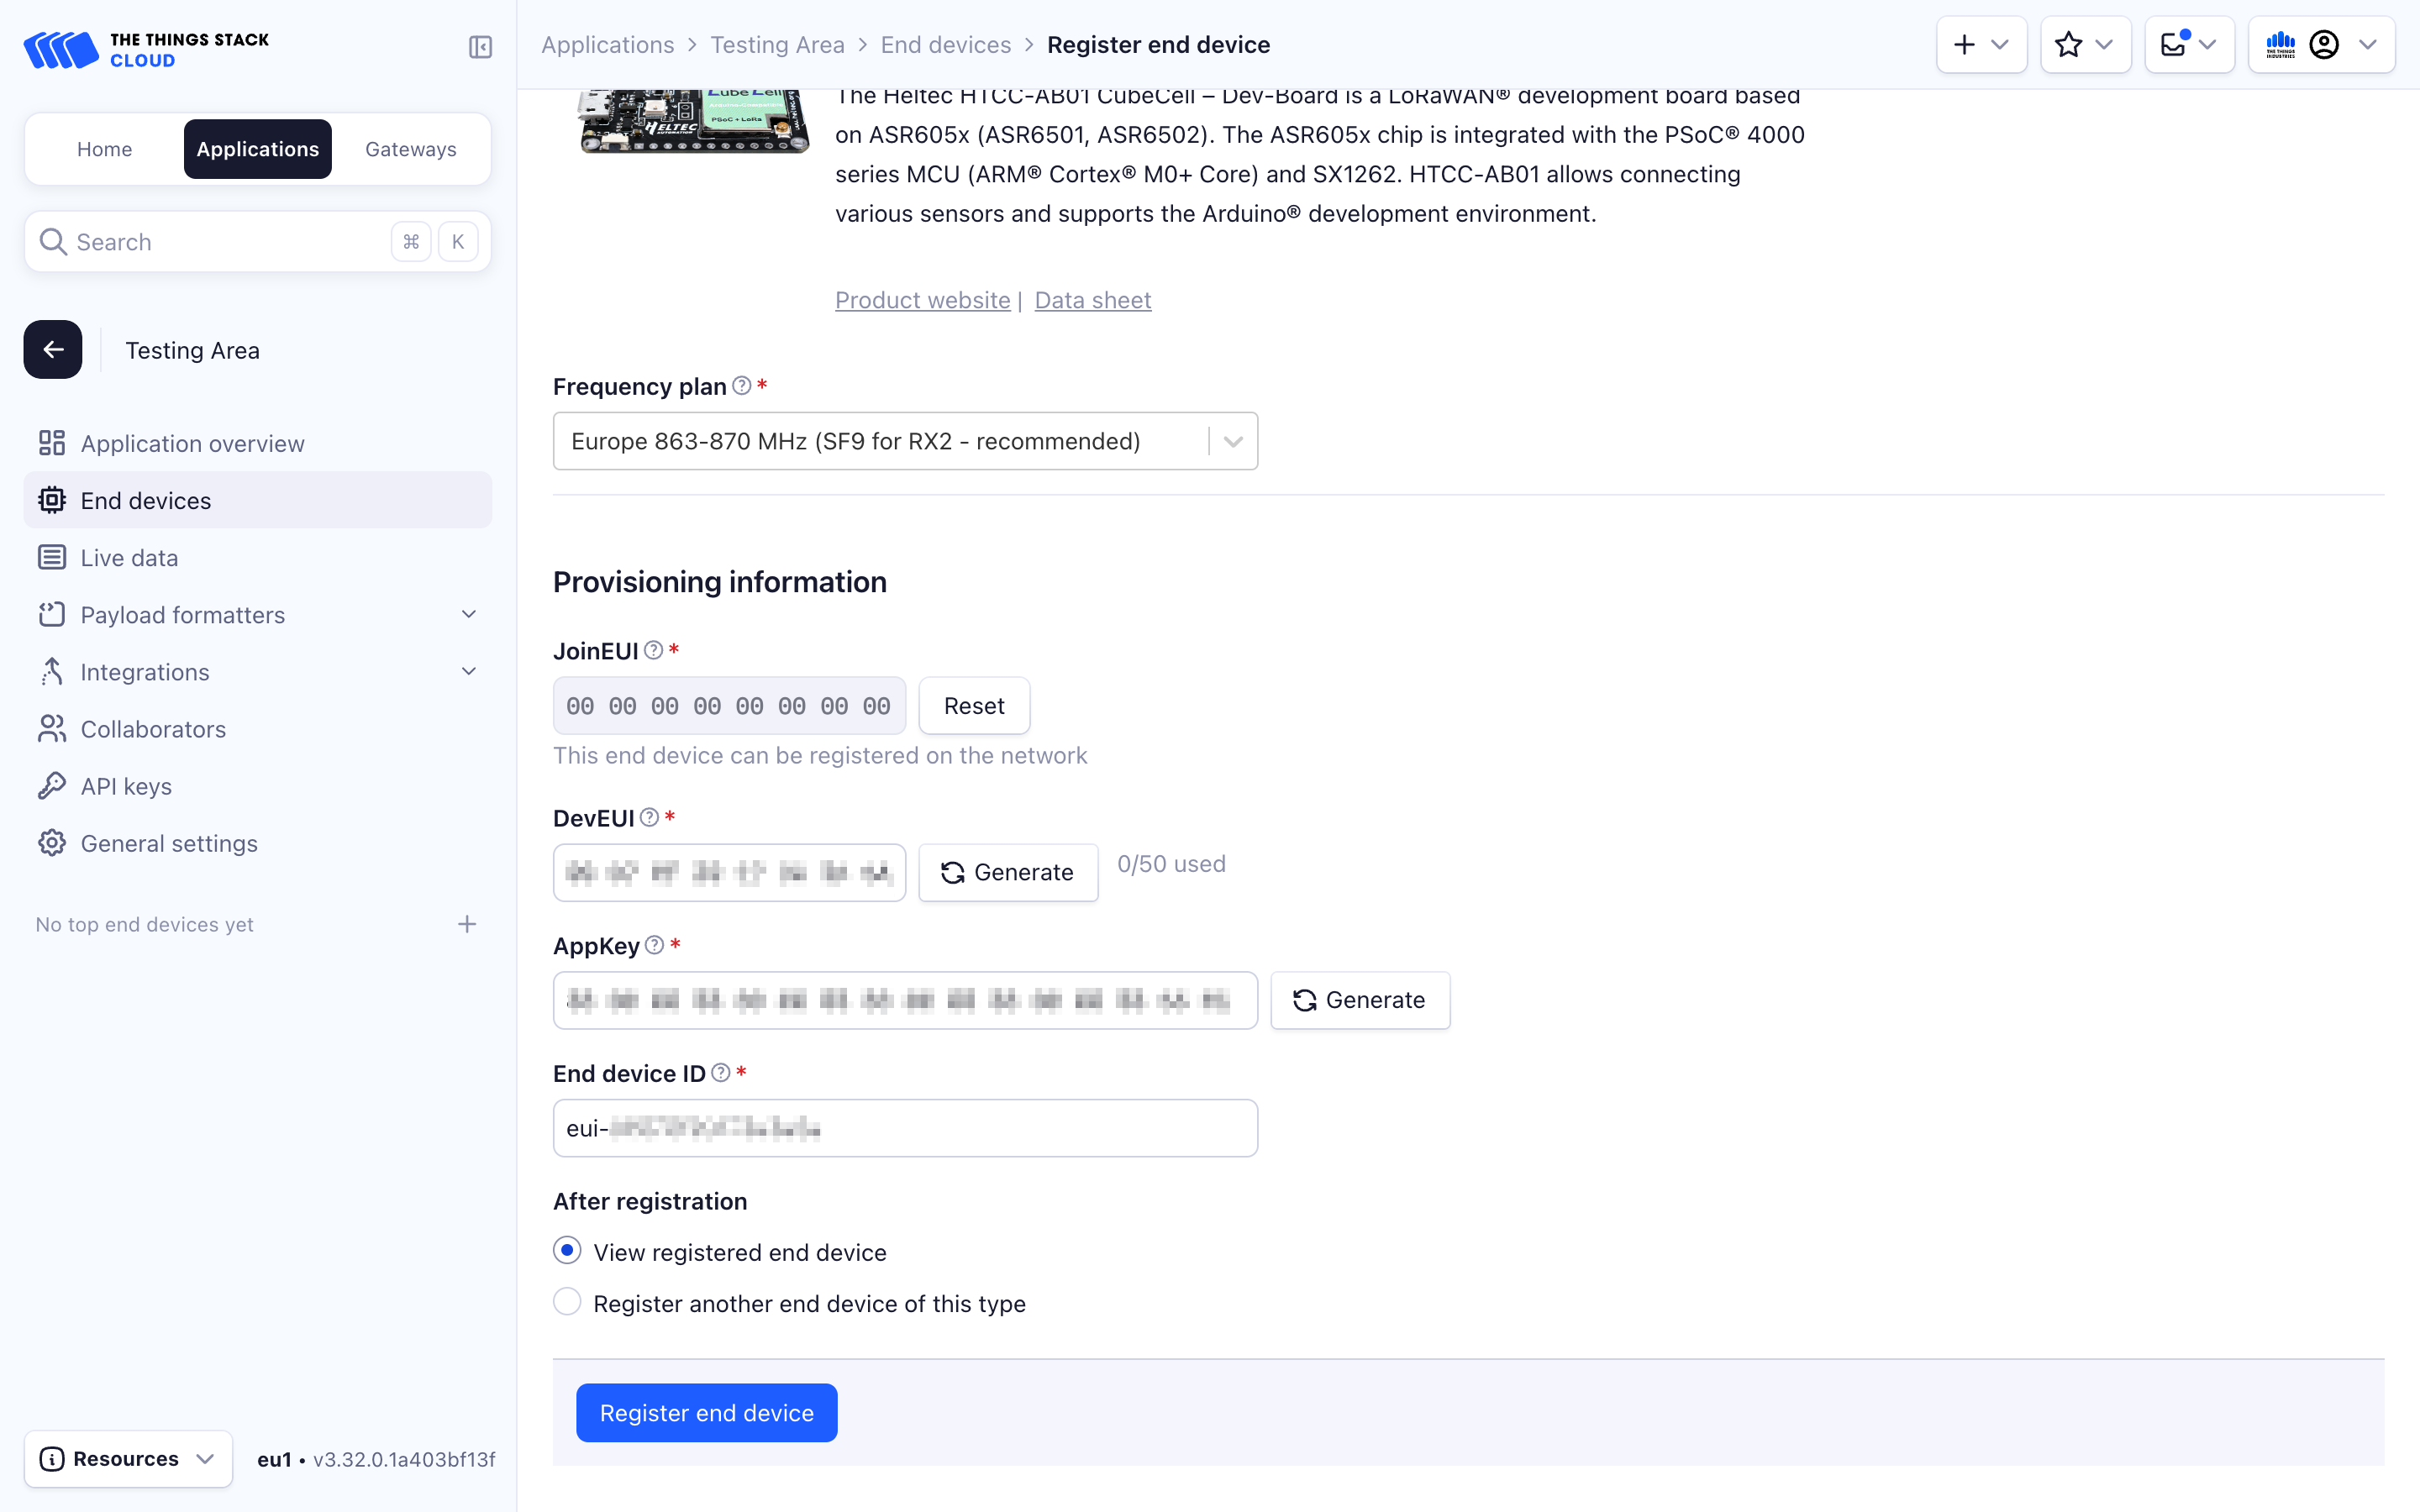This screenshot has height=1512, width=2420.
Task: Select View registered end device
Action: (x=567, y=1250)
